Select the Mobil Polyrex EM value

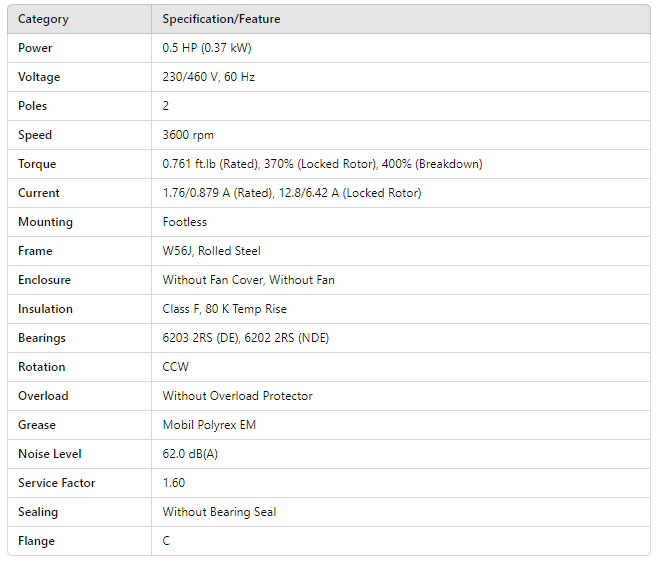pos(209,425)
